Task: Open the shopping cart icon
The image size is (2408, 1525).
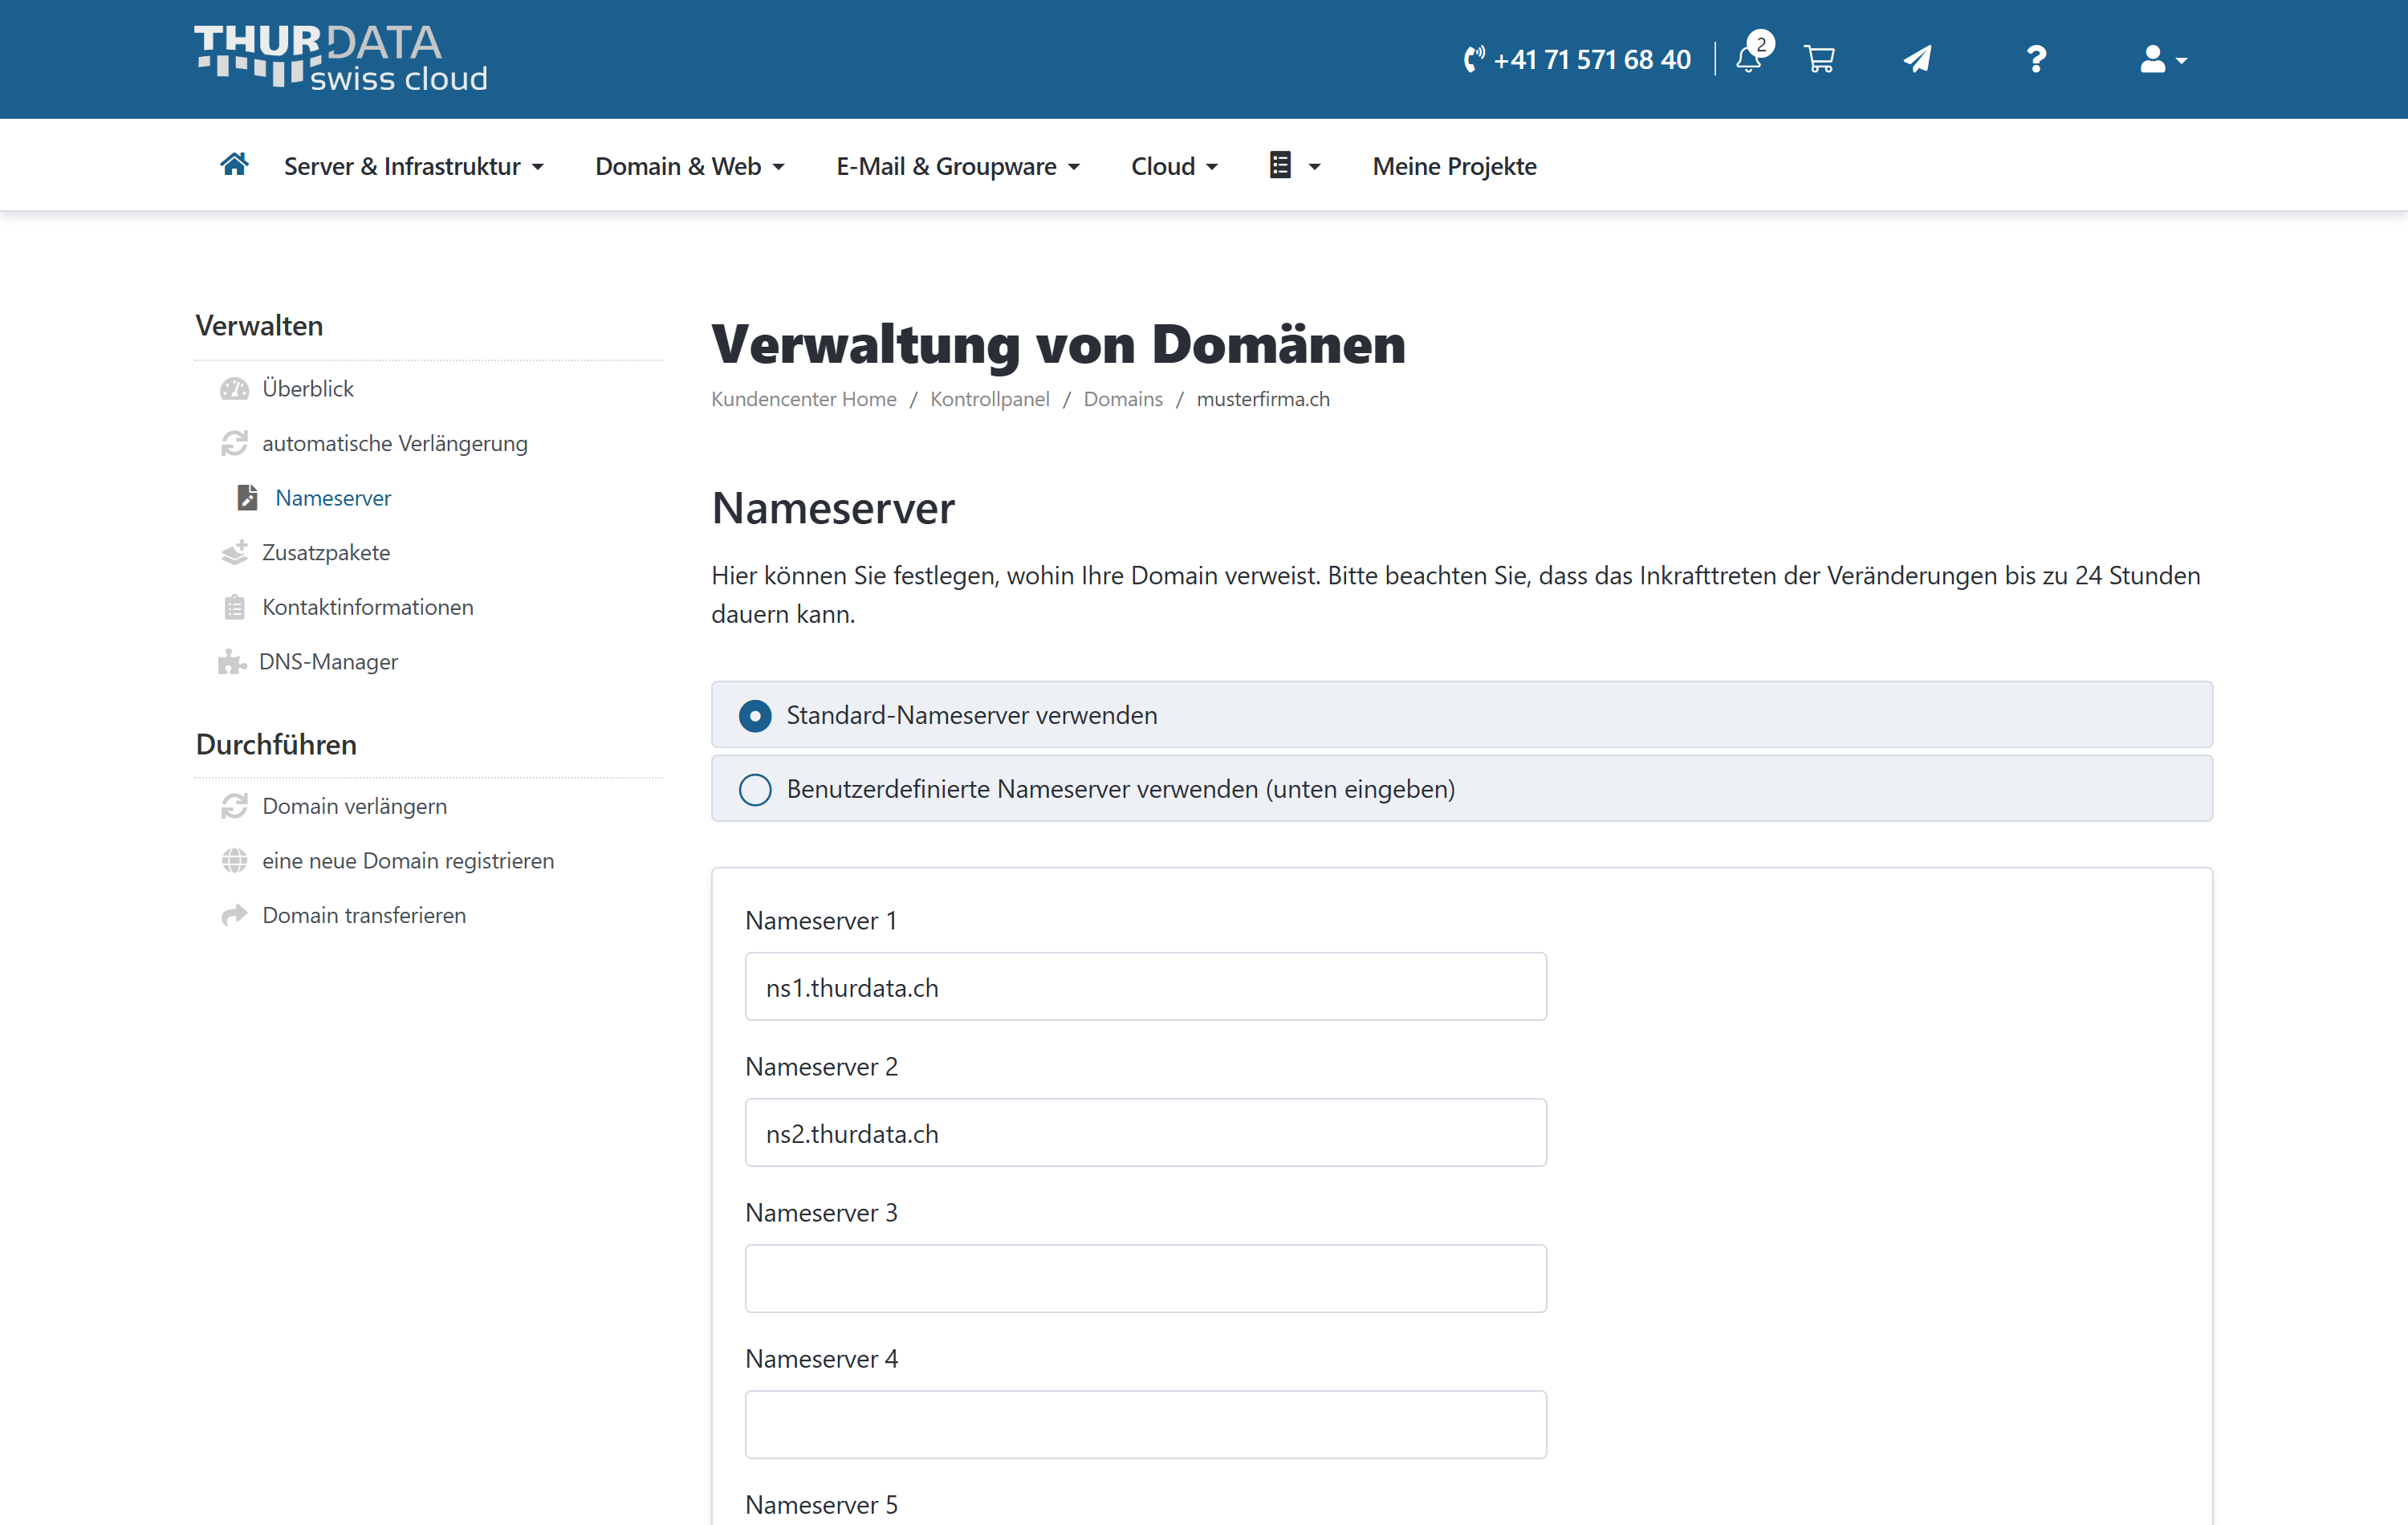Action: (x=1819, y=60)
